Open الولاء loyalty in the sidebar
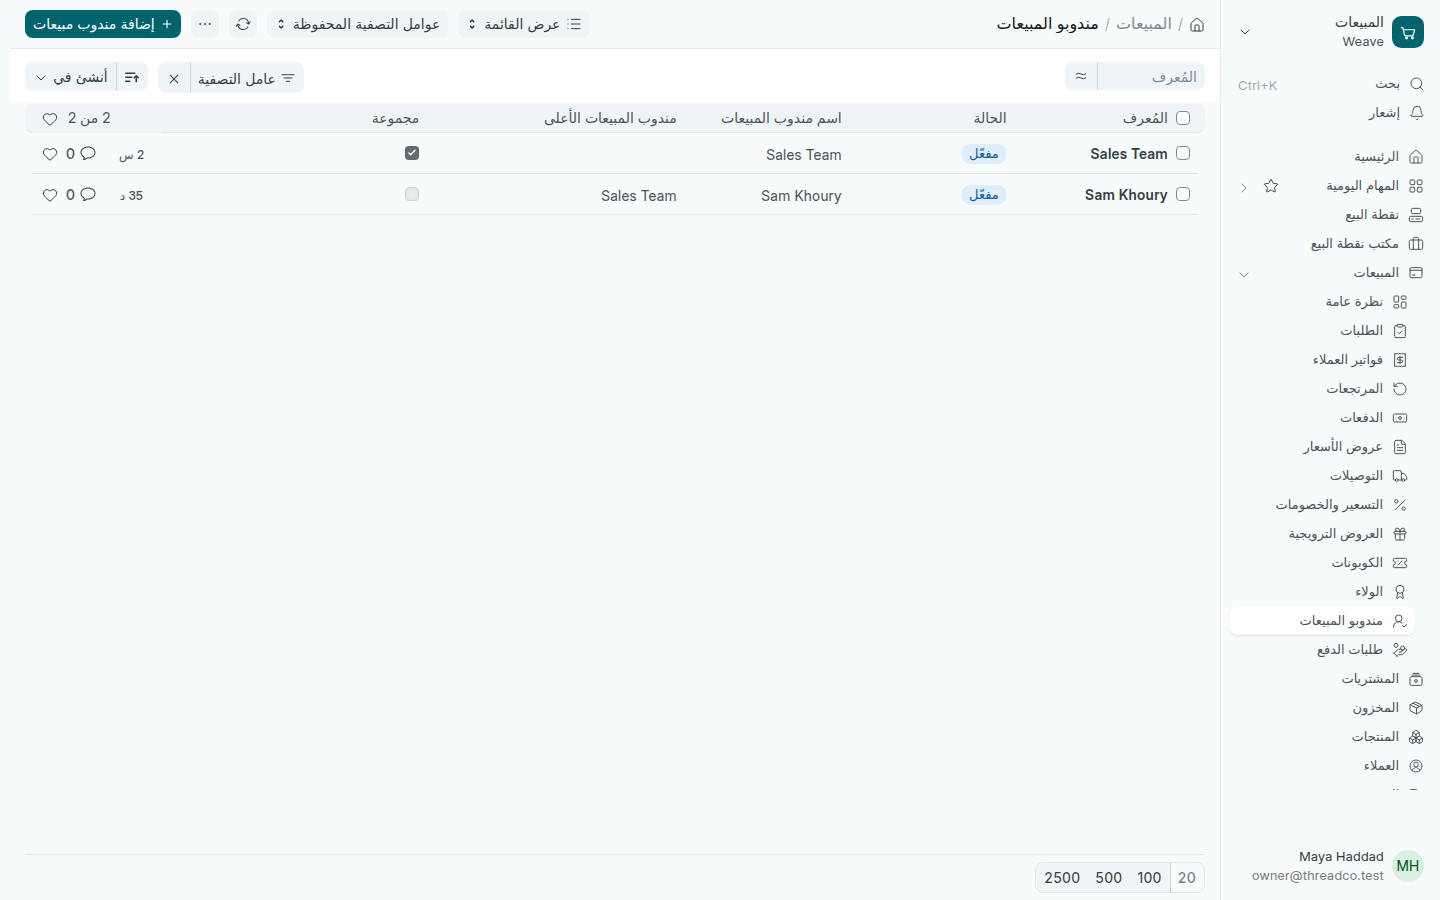This screenshot has width=1440, height=900. pyautogui.click(x=1322, y=592)
